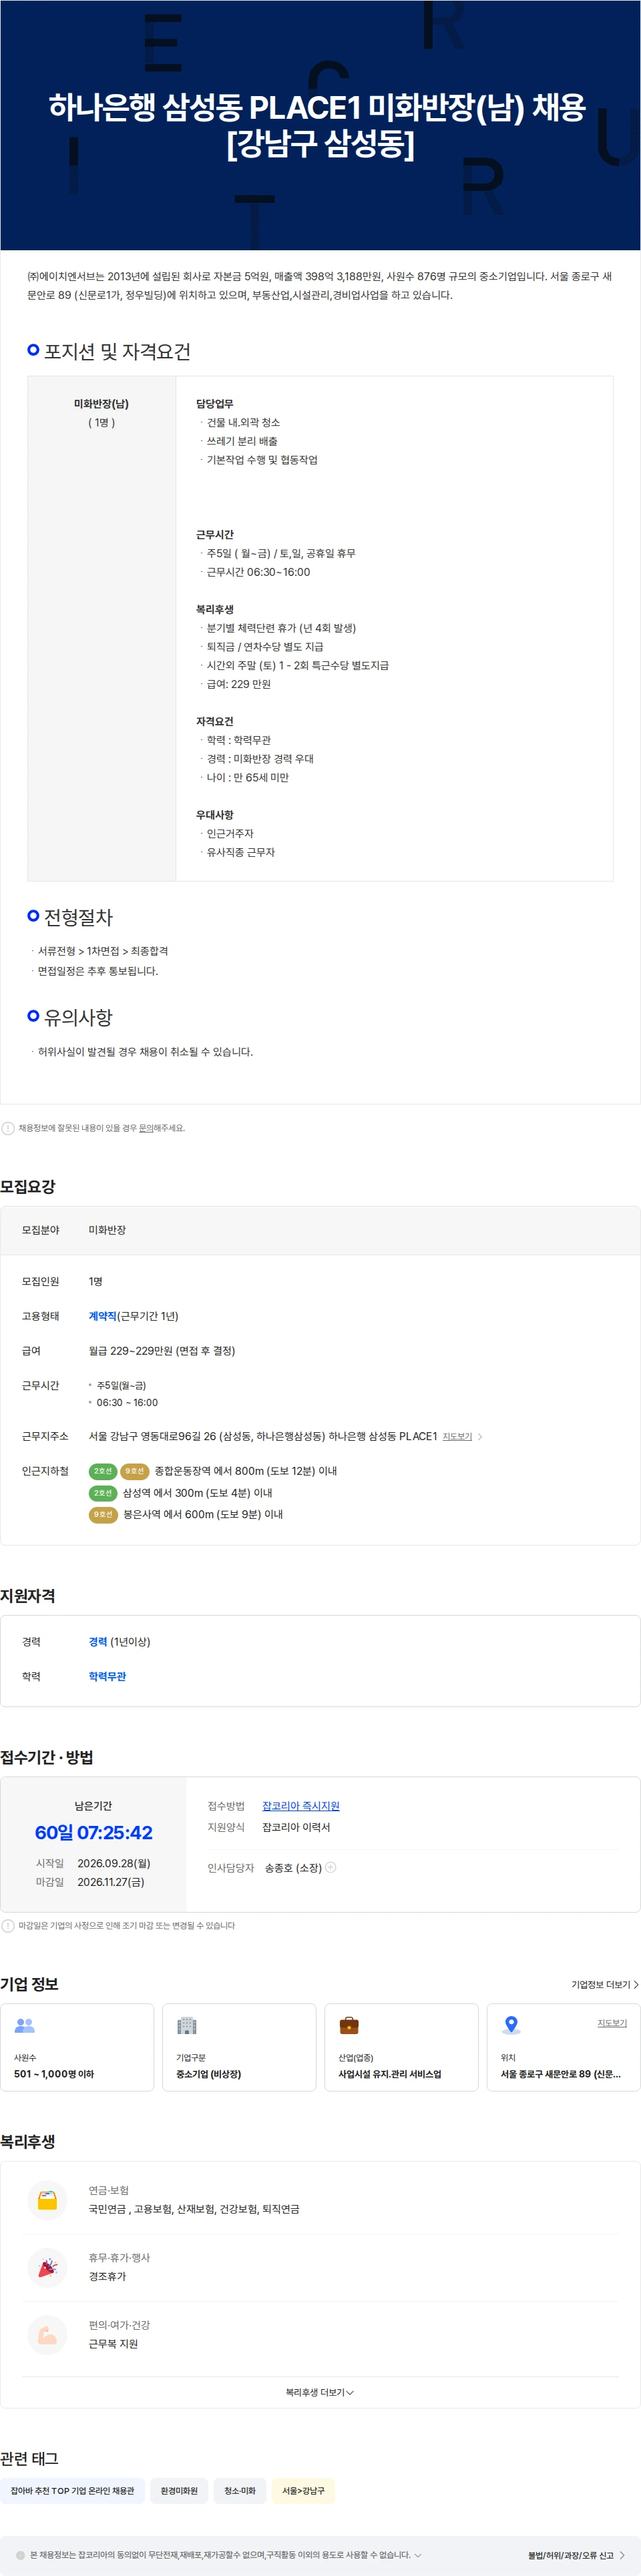641x2576 pixels.
Task: Click the chevron after the 근무지주소 지도보기 link
Action: (x=480, y=1436)
